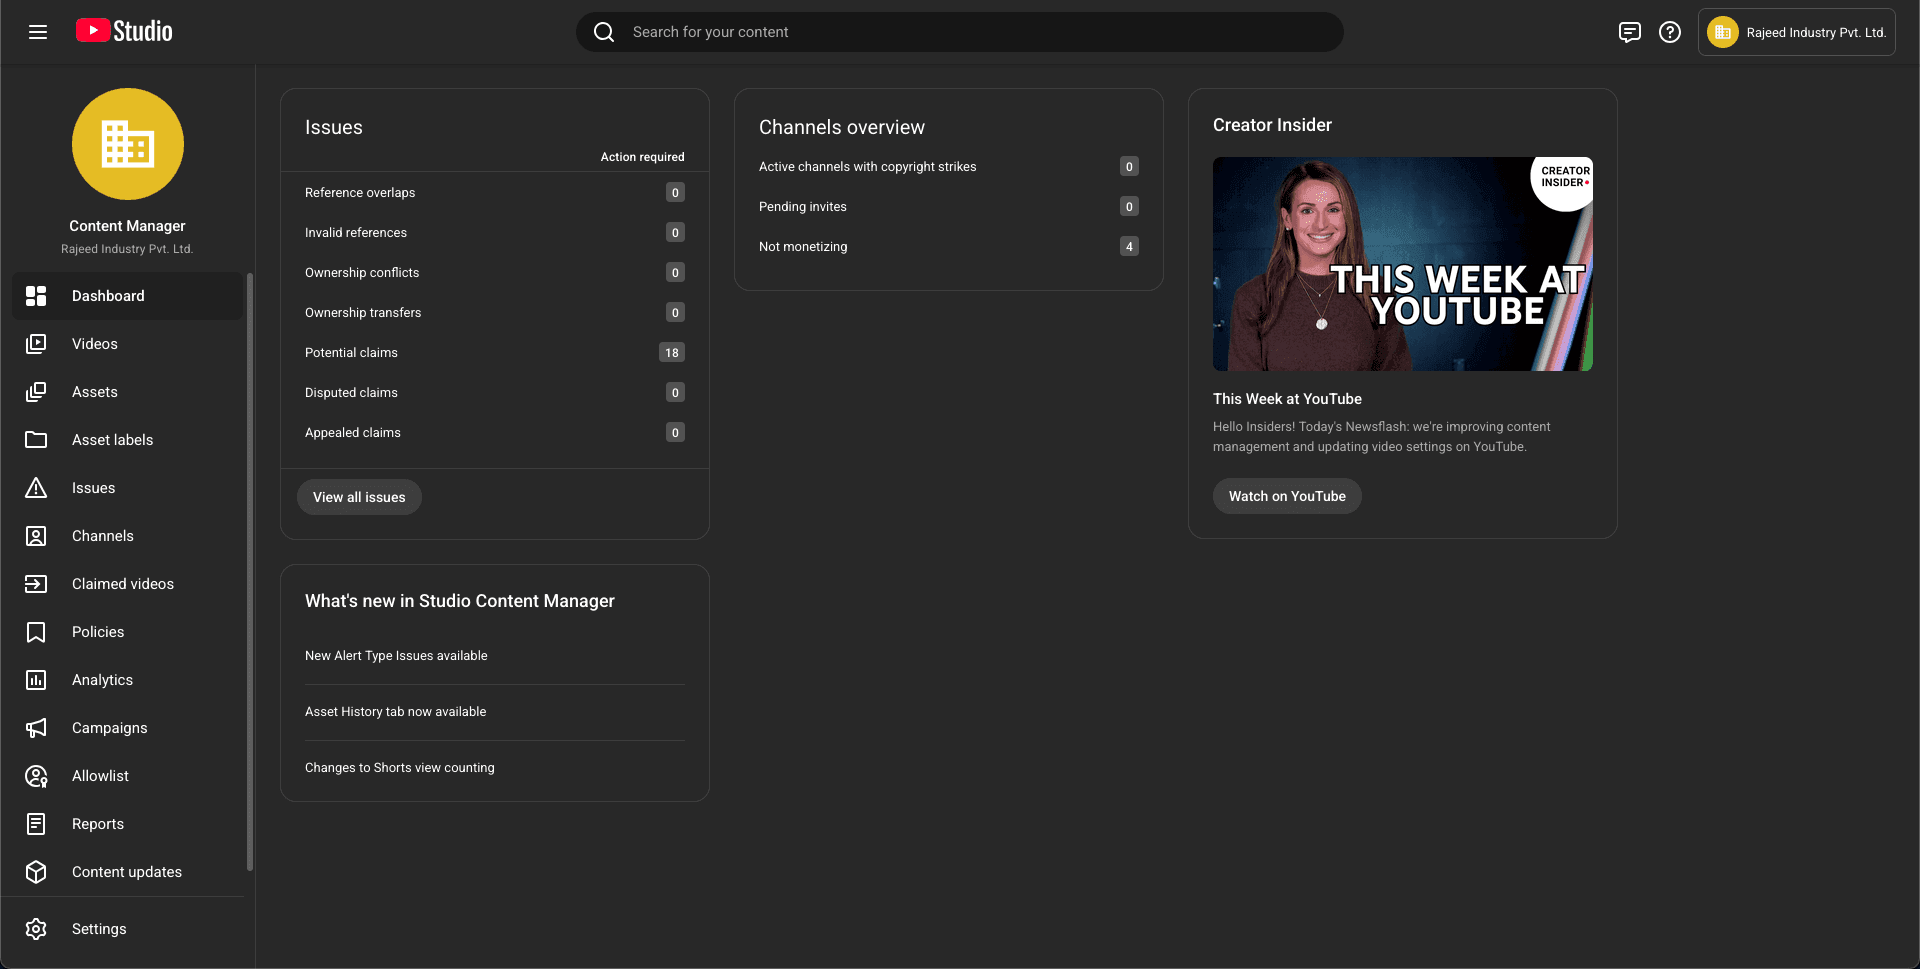Screen dimensions: 1920x969
Task: Open Policies page label
Action: click(x=98, y=632)
